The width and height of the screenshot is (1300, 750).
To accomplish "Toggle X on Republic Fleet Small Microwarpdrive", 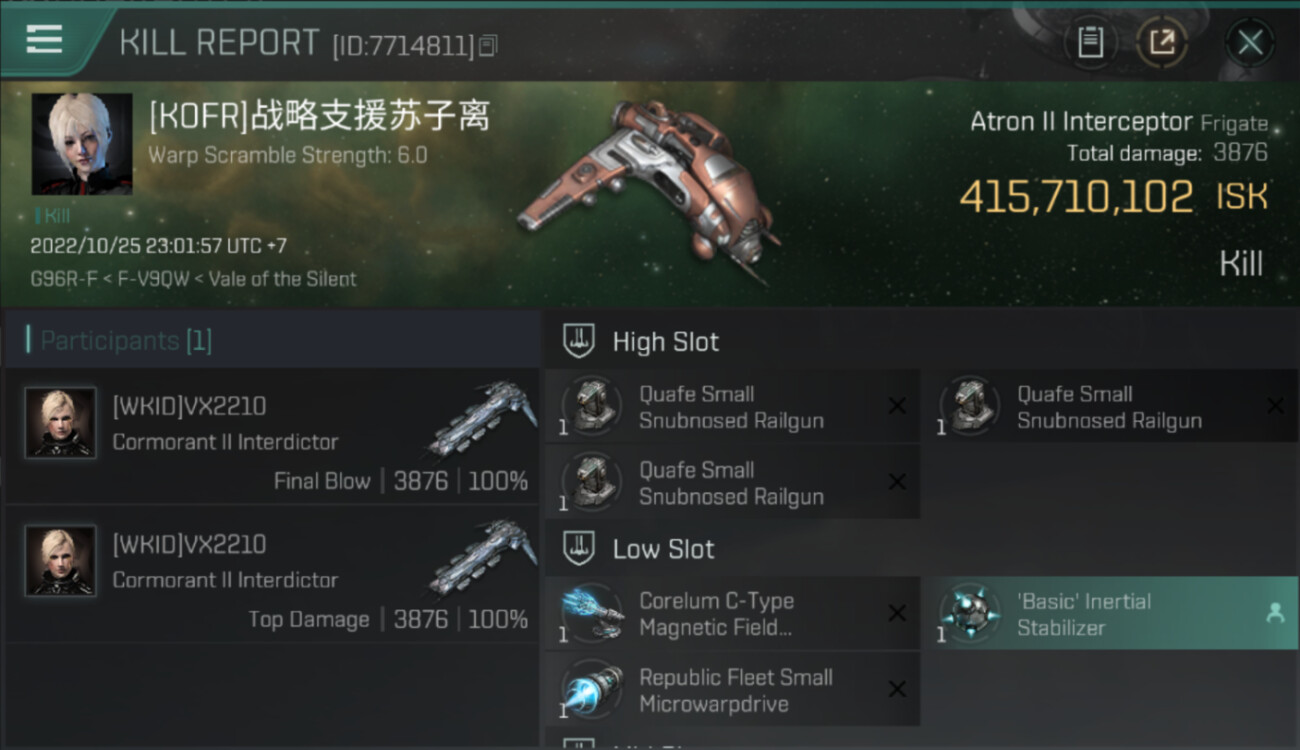I will (x=897, y=689).
